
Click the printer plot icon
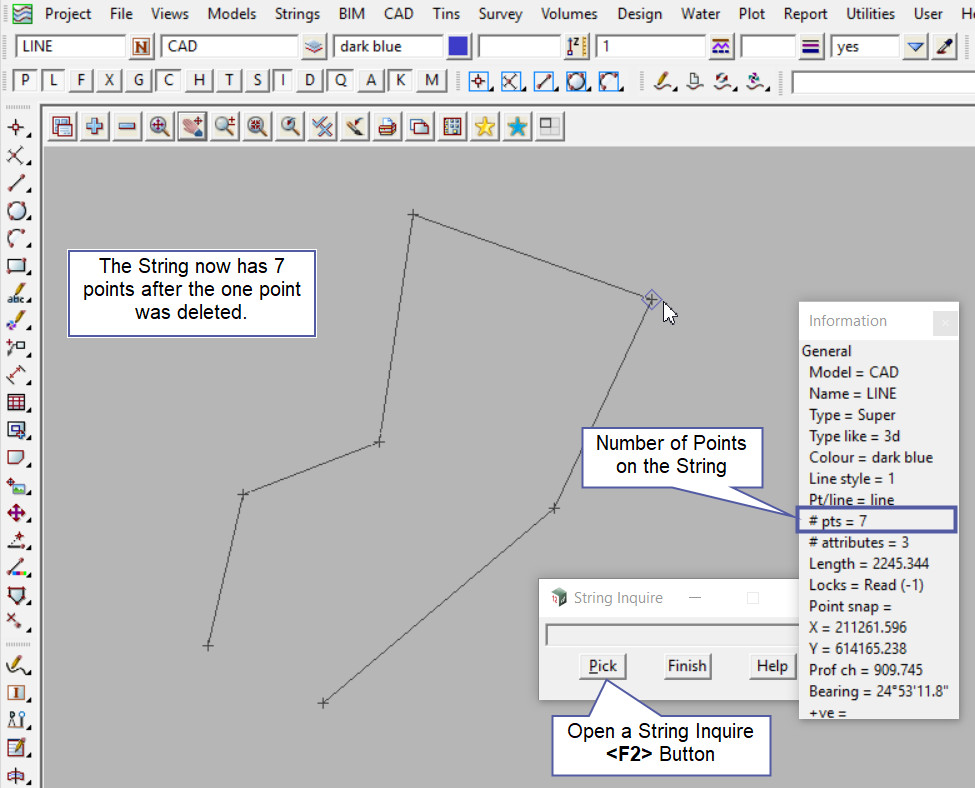point(387,126)
